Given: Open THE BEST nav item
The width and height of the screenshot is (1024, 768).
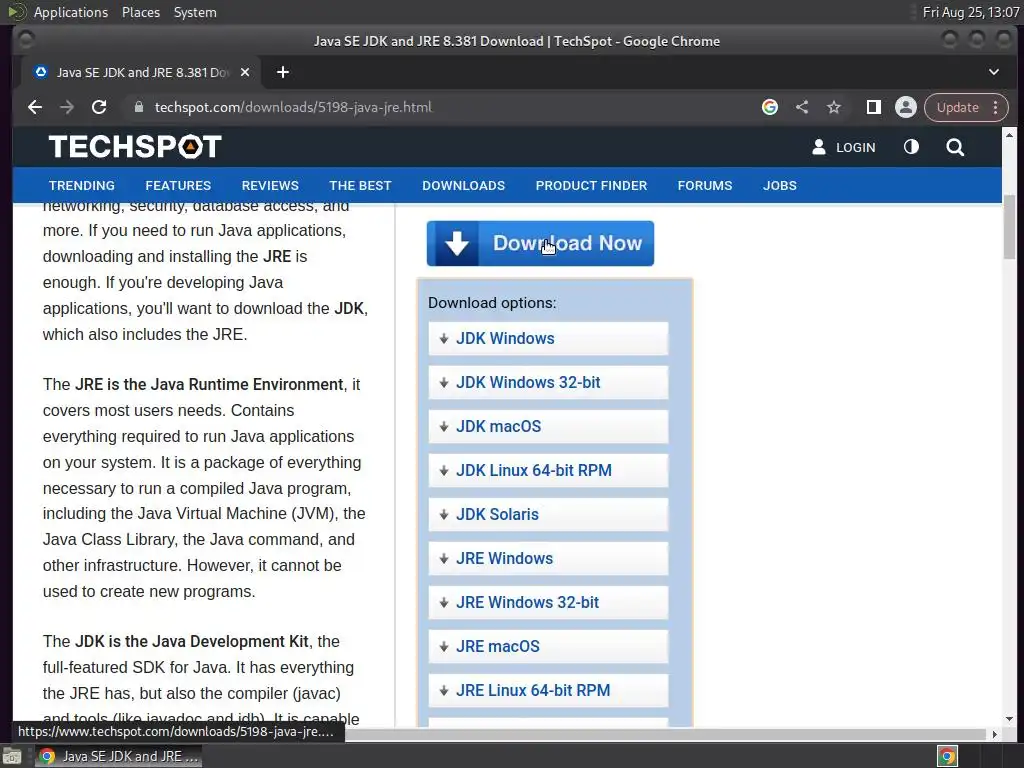Looking at the screenshot, I should click(x=360, y=185).
